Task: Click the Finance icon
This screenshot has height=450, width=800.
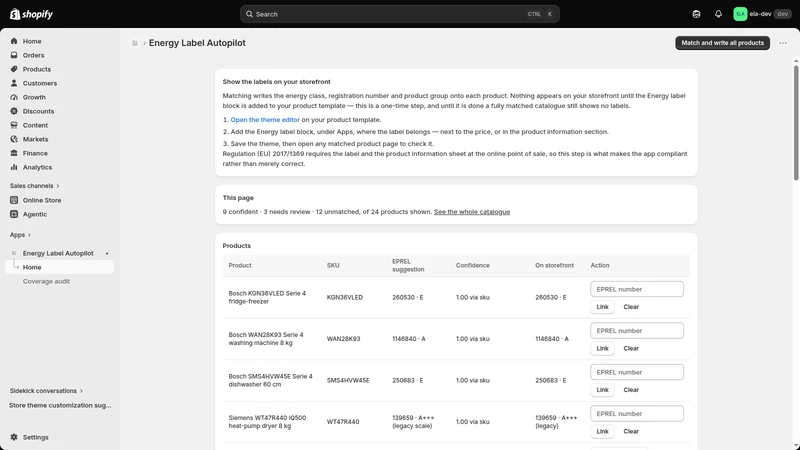Action: [x=14, y=153]
